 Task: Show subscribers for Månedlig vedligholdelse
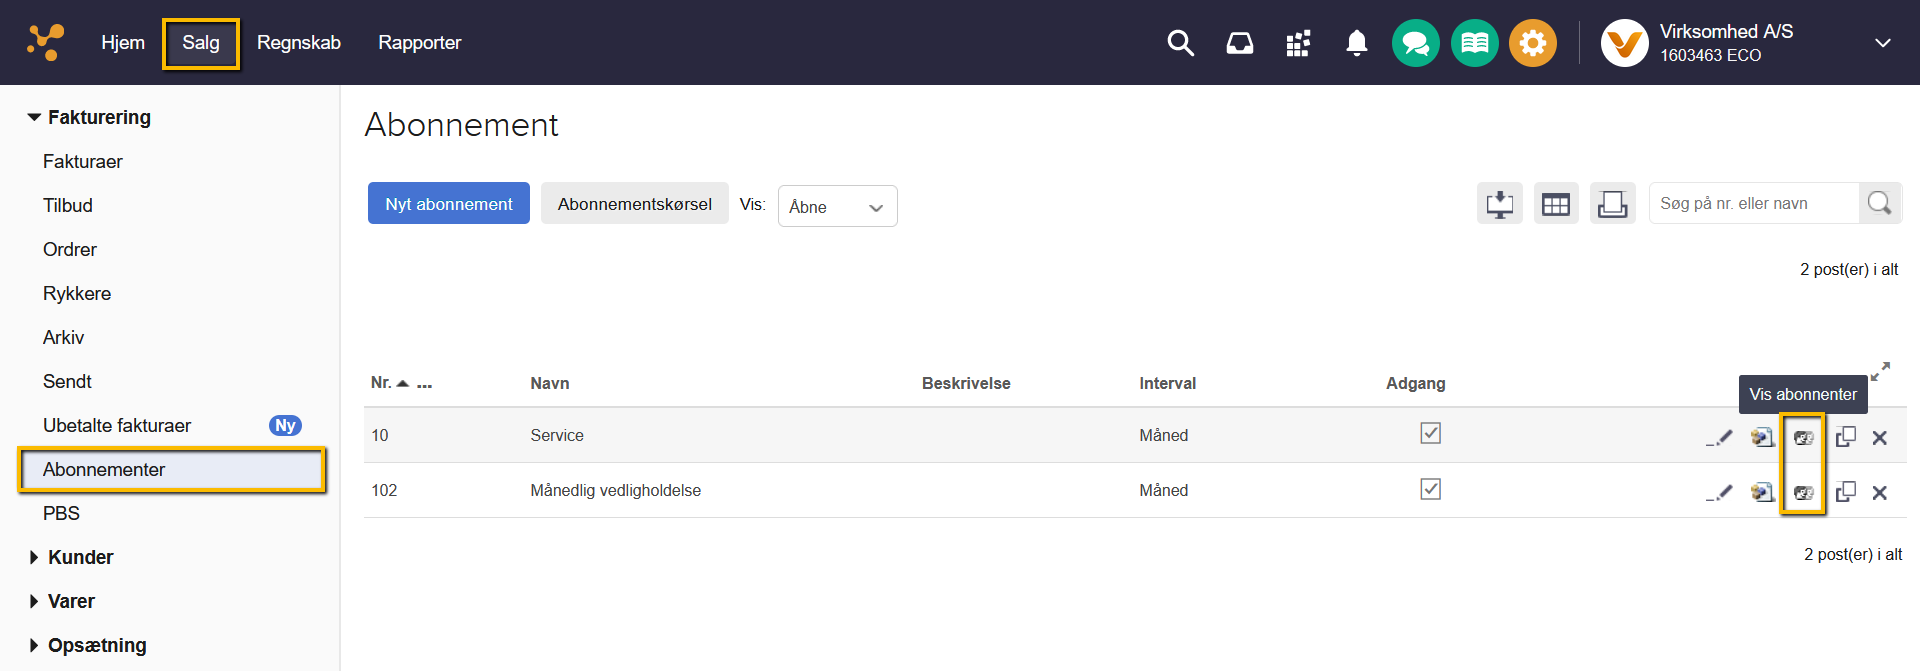[1803, 492]
